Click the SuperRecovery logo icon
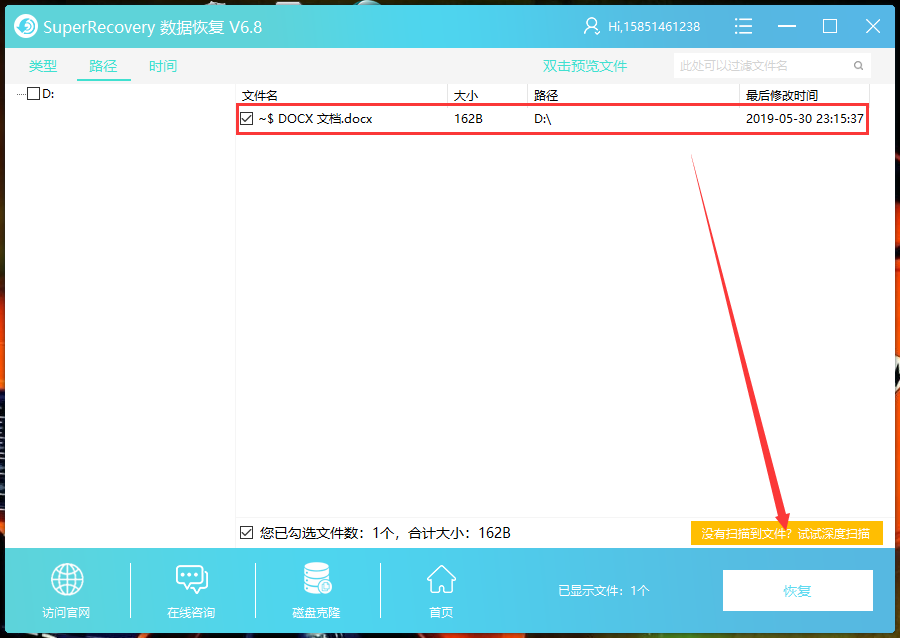This screenshot has width=900, height=638. click(x=26, y=26)
